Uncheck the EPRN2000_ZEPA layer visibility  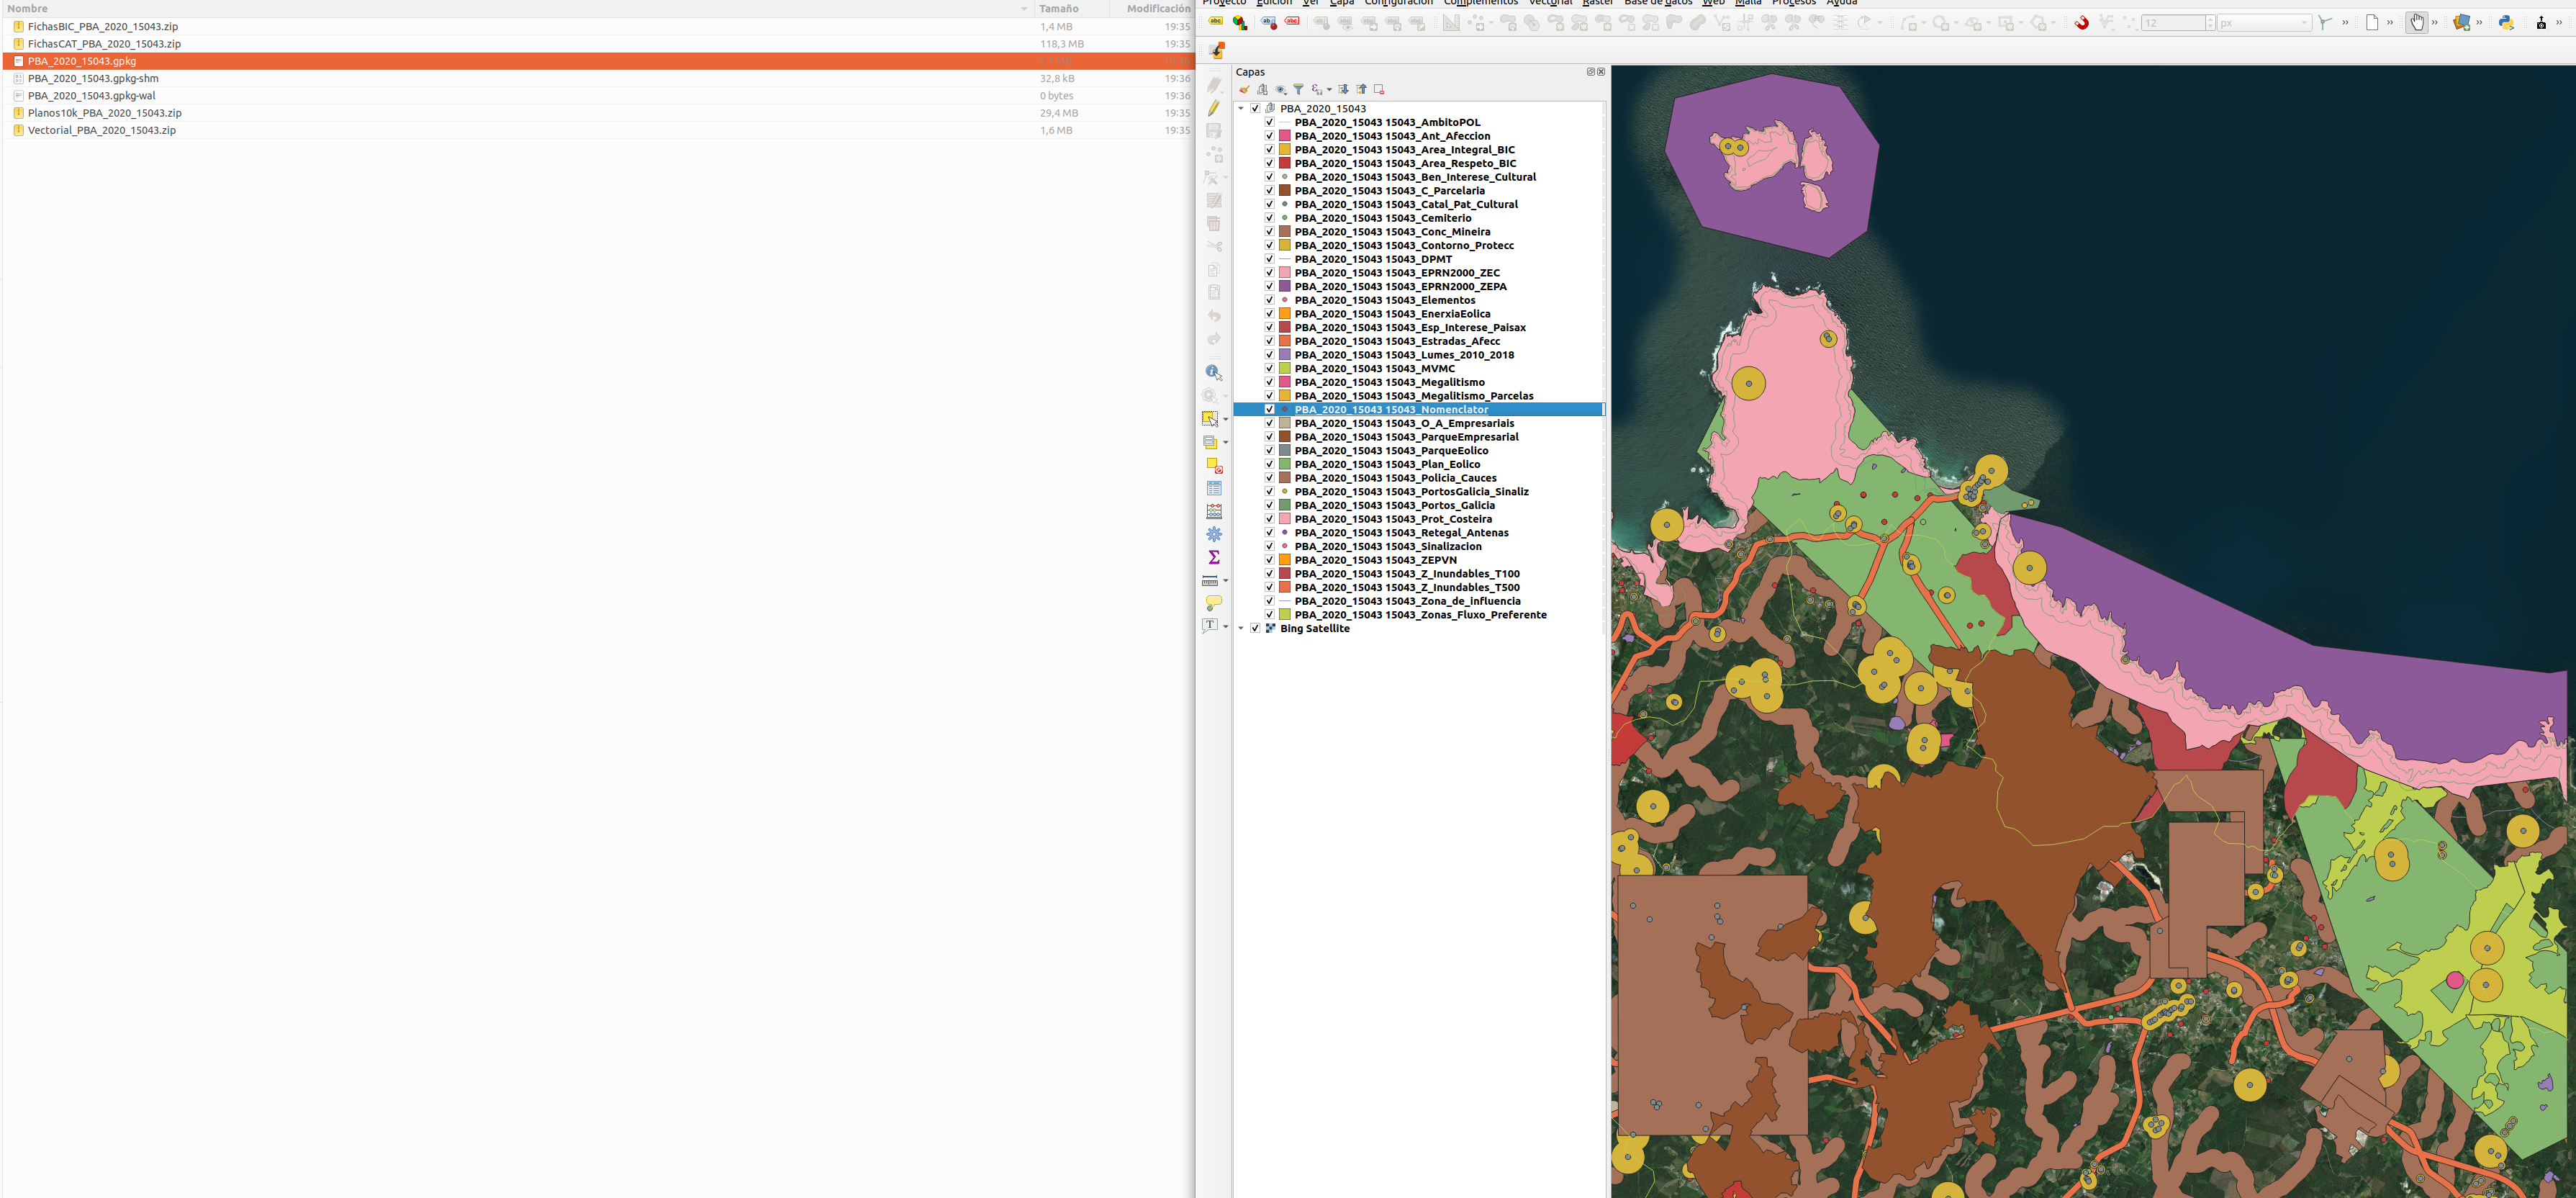tap(1269, 286)
